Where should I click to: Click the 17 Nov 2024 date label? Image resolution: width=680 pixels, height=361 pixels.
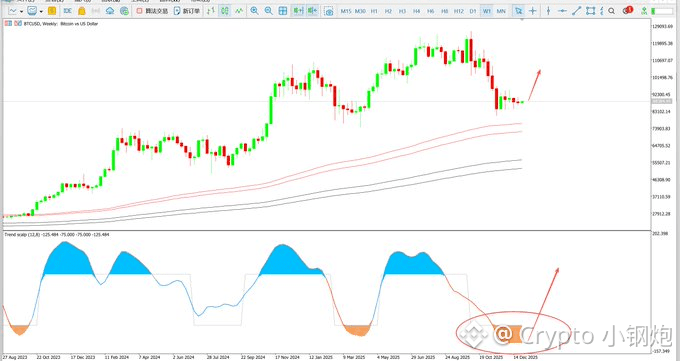pos(288,358)
